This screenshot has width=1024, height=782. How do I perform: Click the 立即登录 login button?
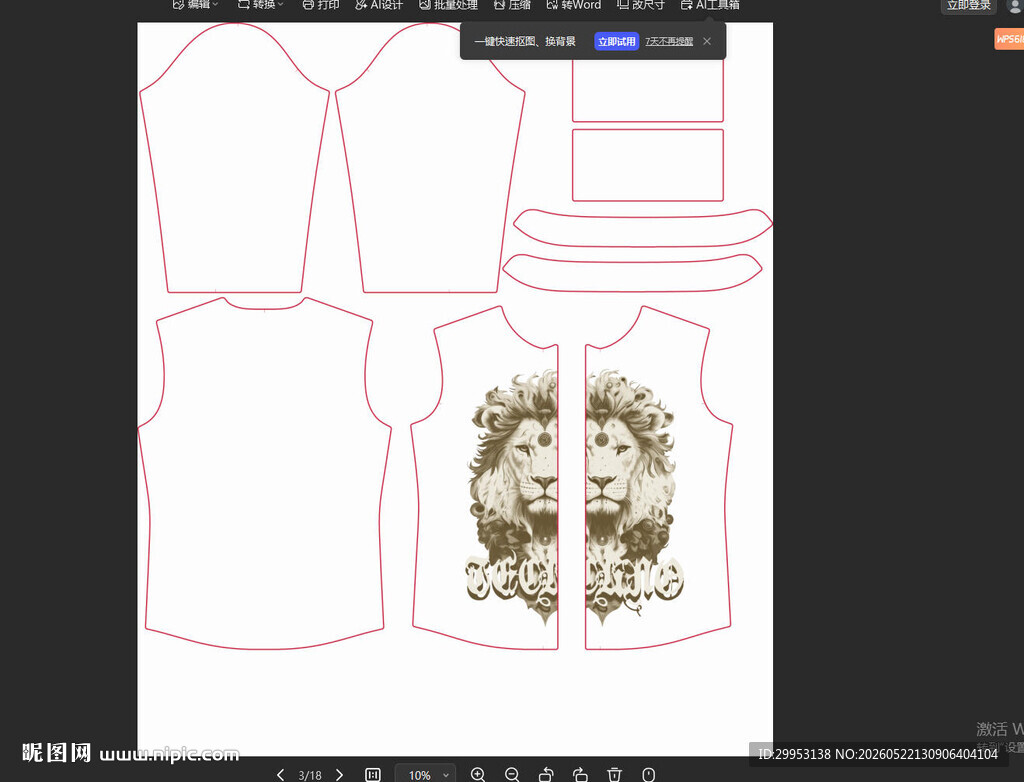click(968, 5)
